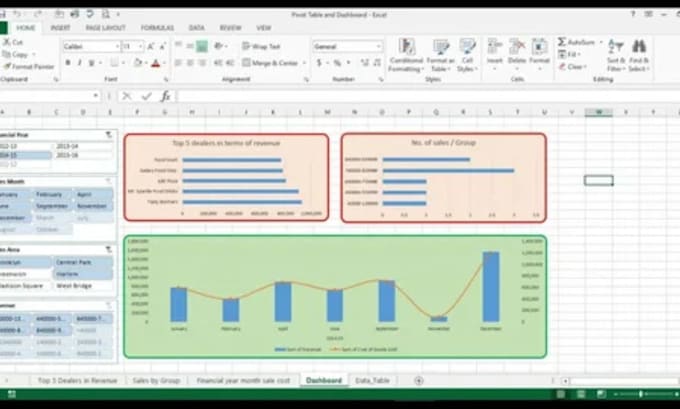Viewport: 680px width, 409px height.
Task: Toggle 2013-14 in Financial Year slicer
Action: point(83,146)
